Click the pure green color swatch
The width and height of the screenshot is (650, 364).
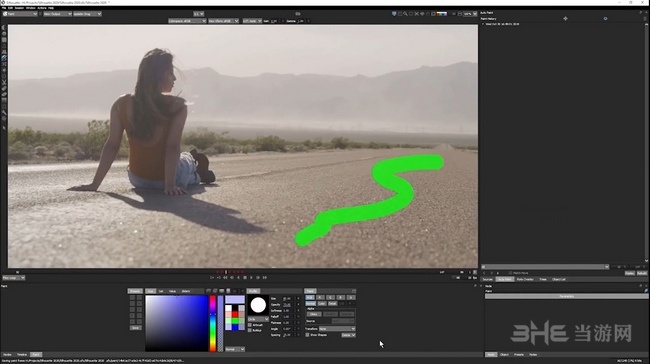[235, 321]
